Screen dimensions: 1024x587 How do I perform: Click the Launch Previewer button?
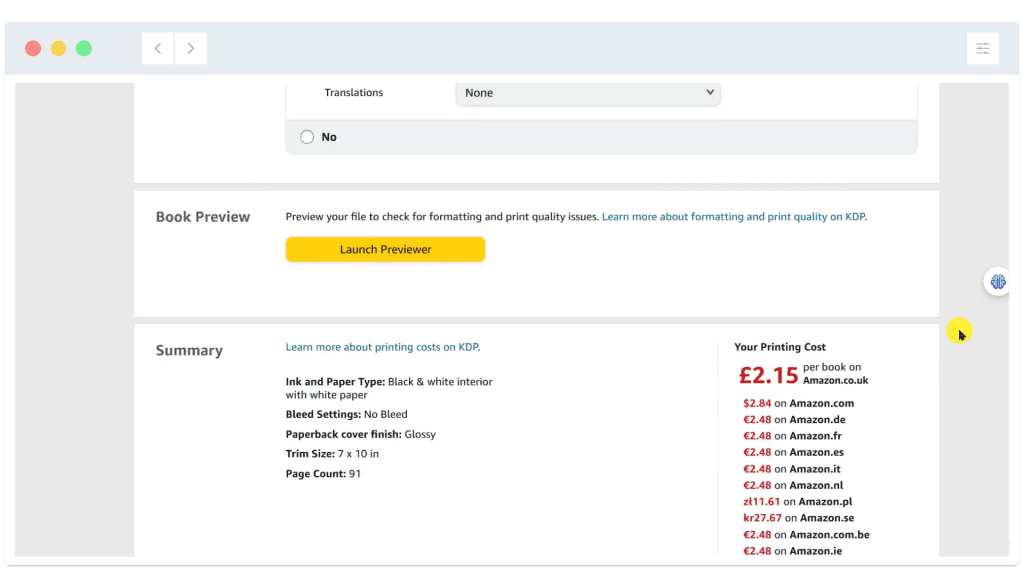[x=385, y=249]
